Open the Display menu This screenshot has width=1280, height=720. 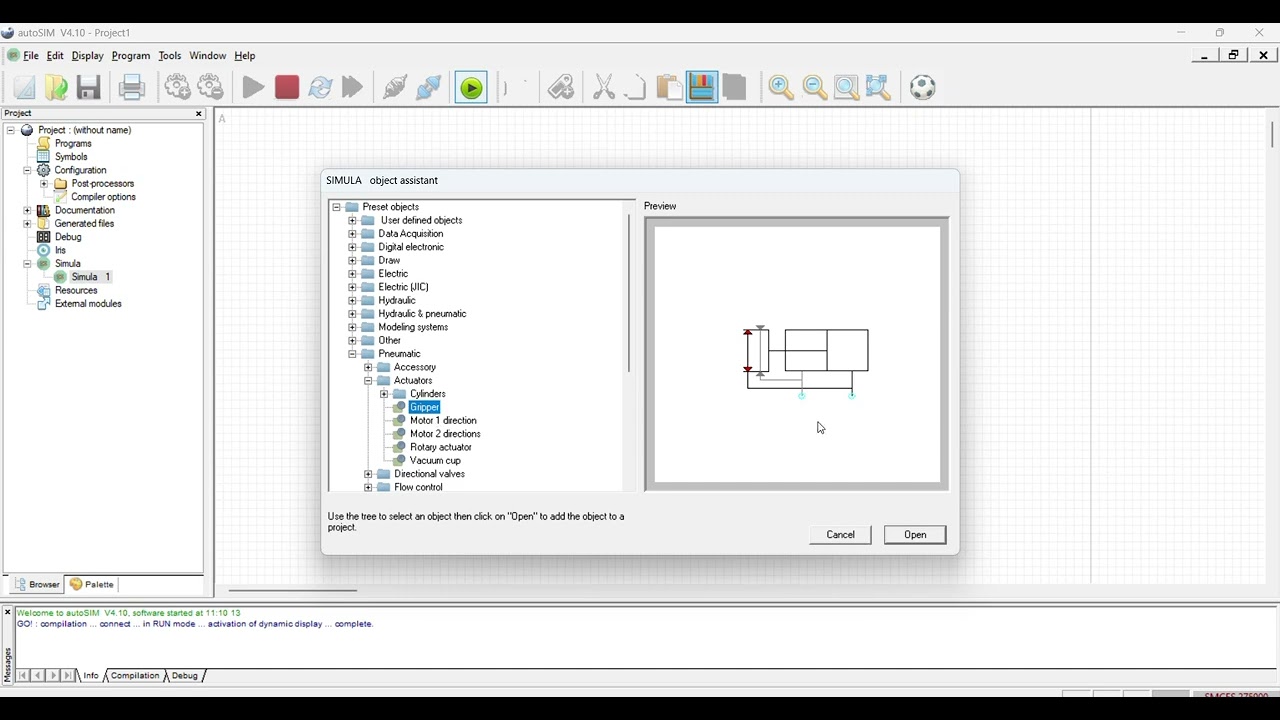tap(87, 56)
